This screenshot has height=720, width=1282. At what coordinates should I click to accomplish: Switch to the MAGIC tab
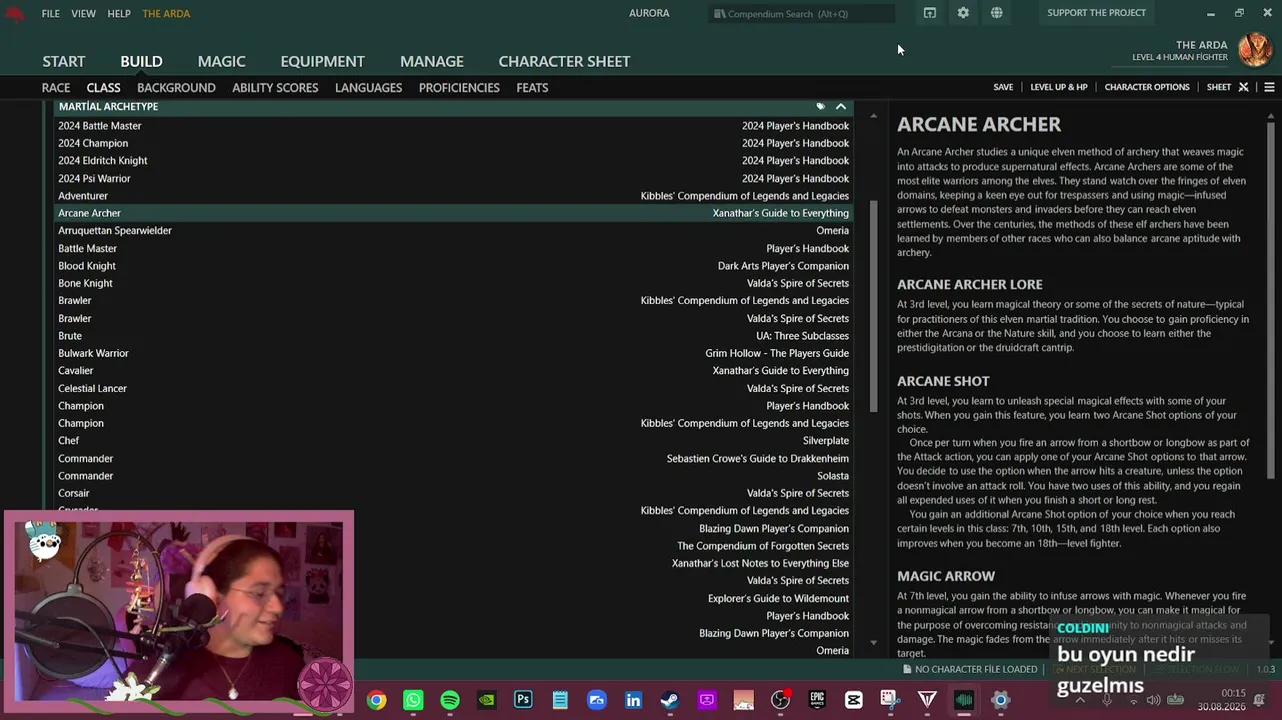click(221, 61)
